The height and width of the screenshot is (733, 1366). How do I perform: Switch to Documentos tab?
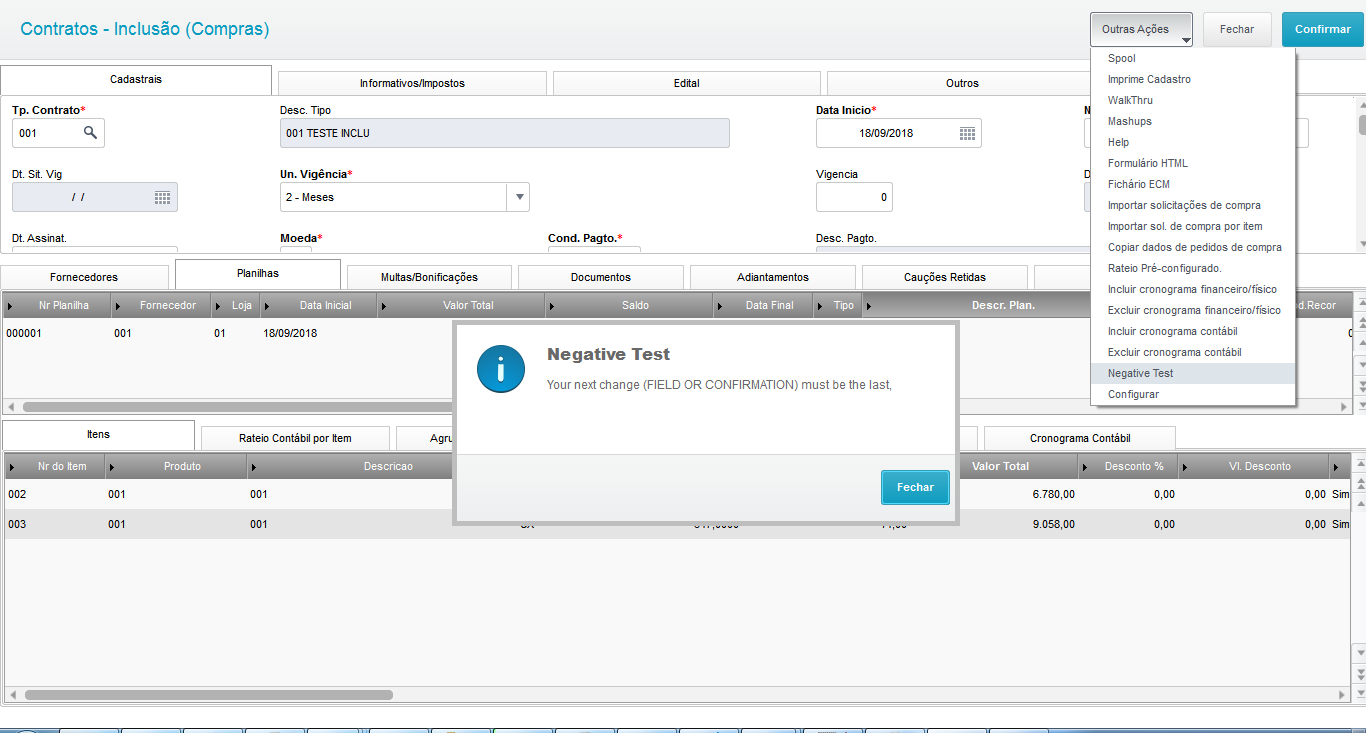click(601, 277)
